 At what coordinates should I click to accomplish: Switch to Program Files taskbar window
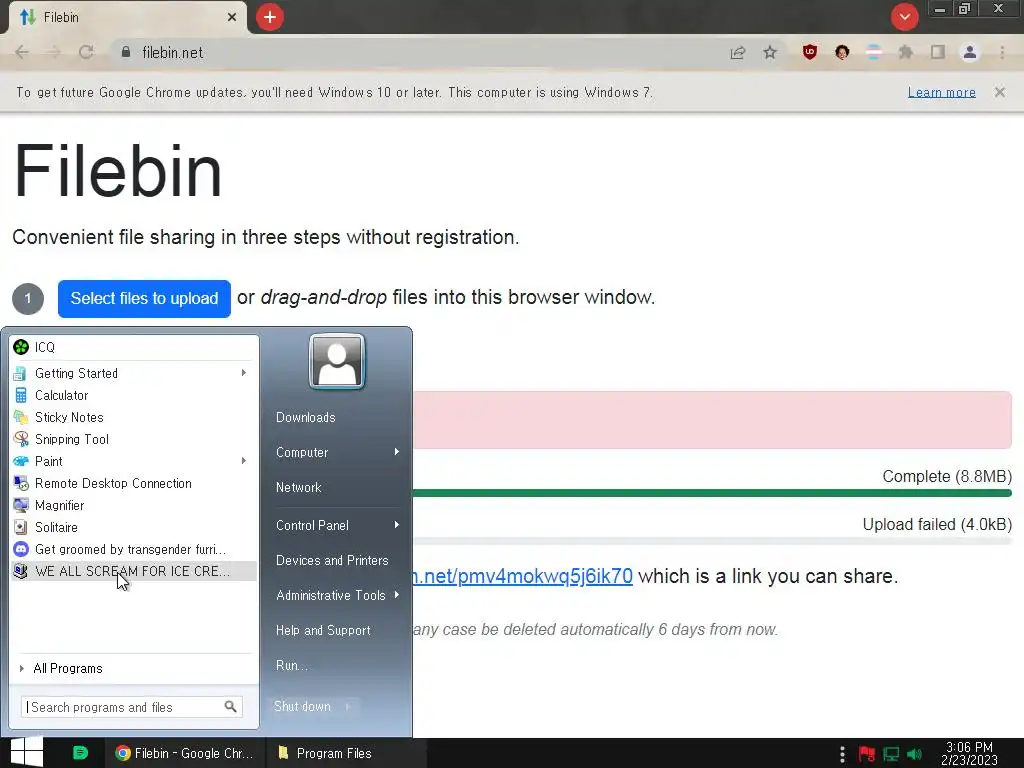click(346, 753)
